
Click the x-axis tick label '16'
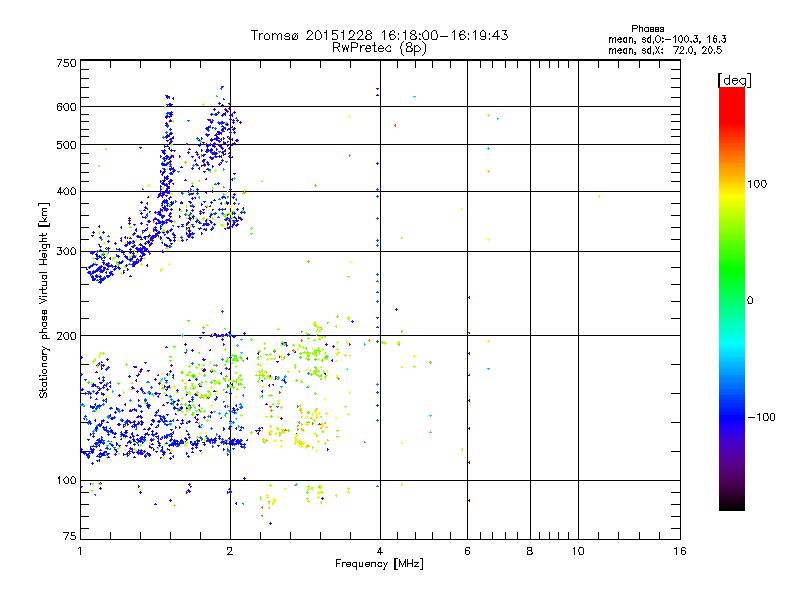click(x=680, y=551)
